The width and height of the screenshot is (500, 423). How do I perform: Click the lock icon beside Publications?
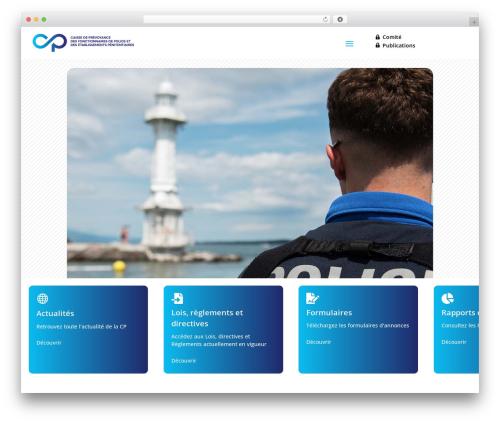377,45
